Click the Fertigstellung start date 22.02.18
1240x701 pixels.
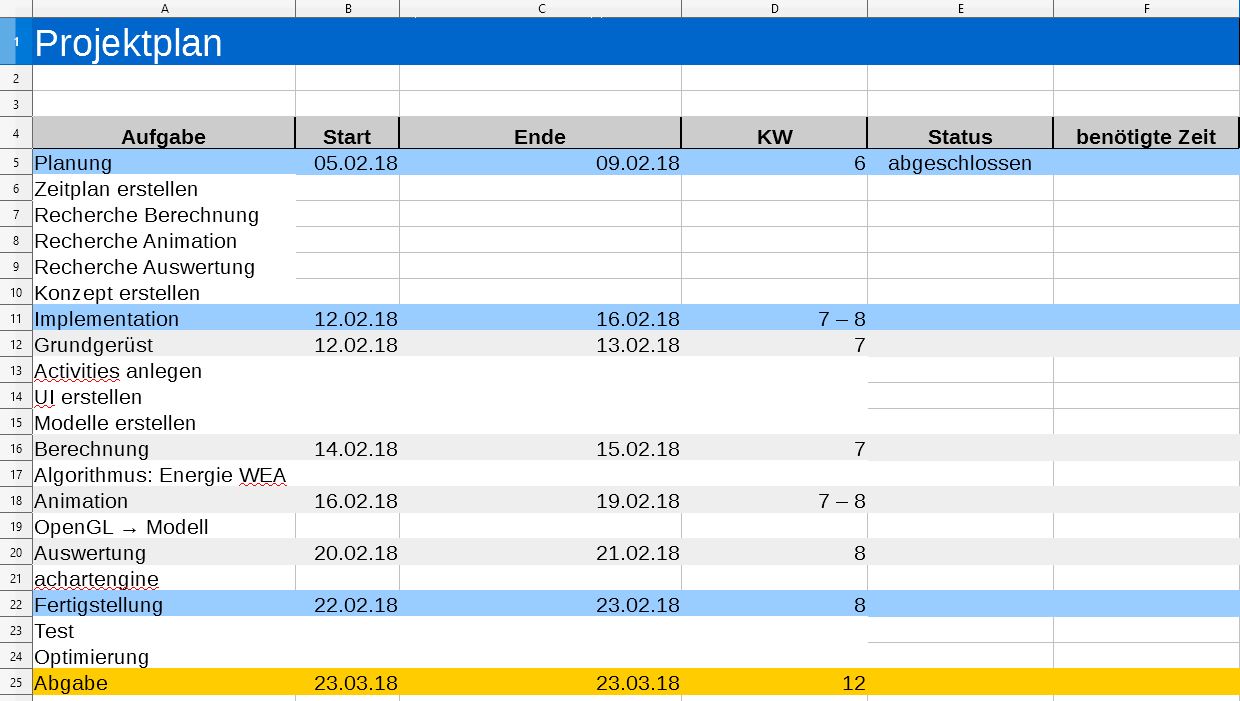pyautogui.click(x=355, y=605)
